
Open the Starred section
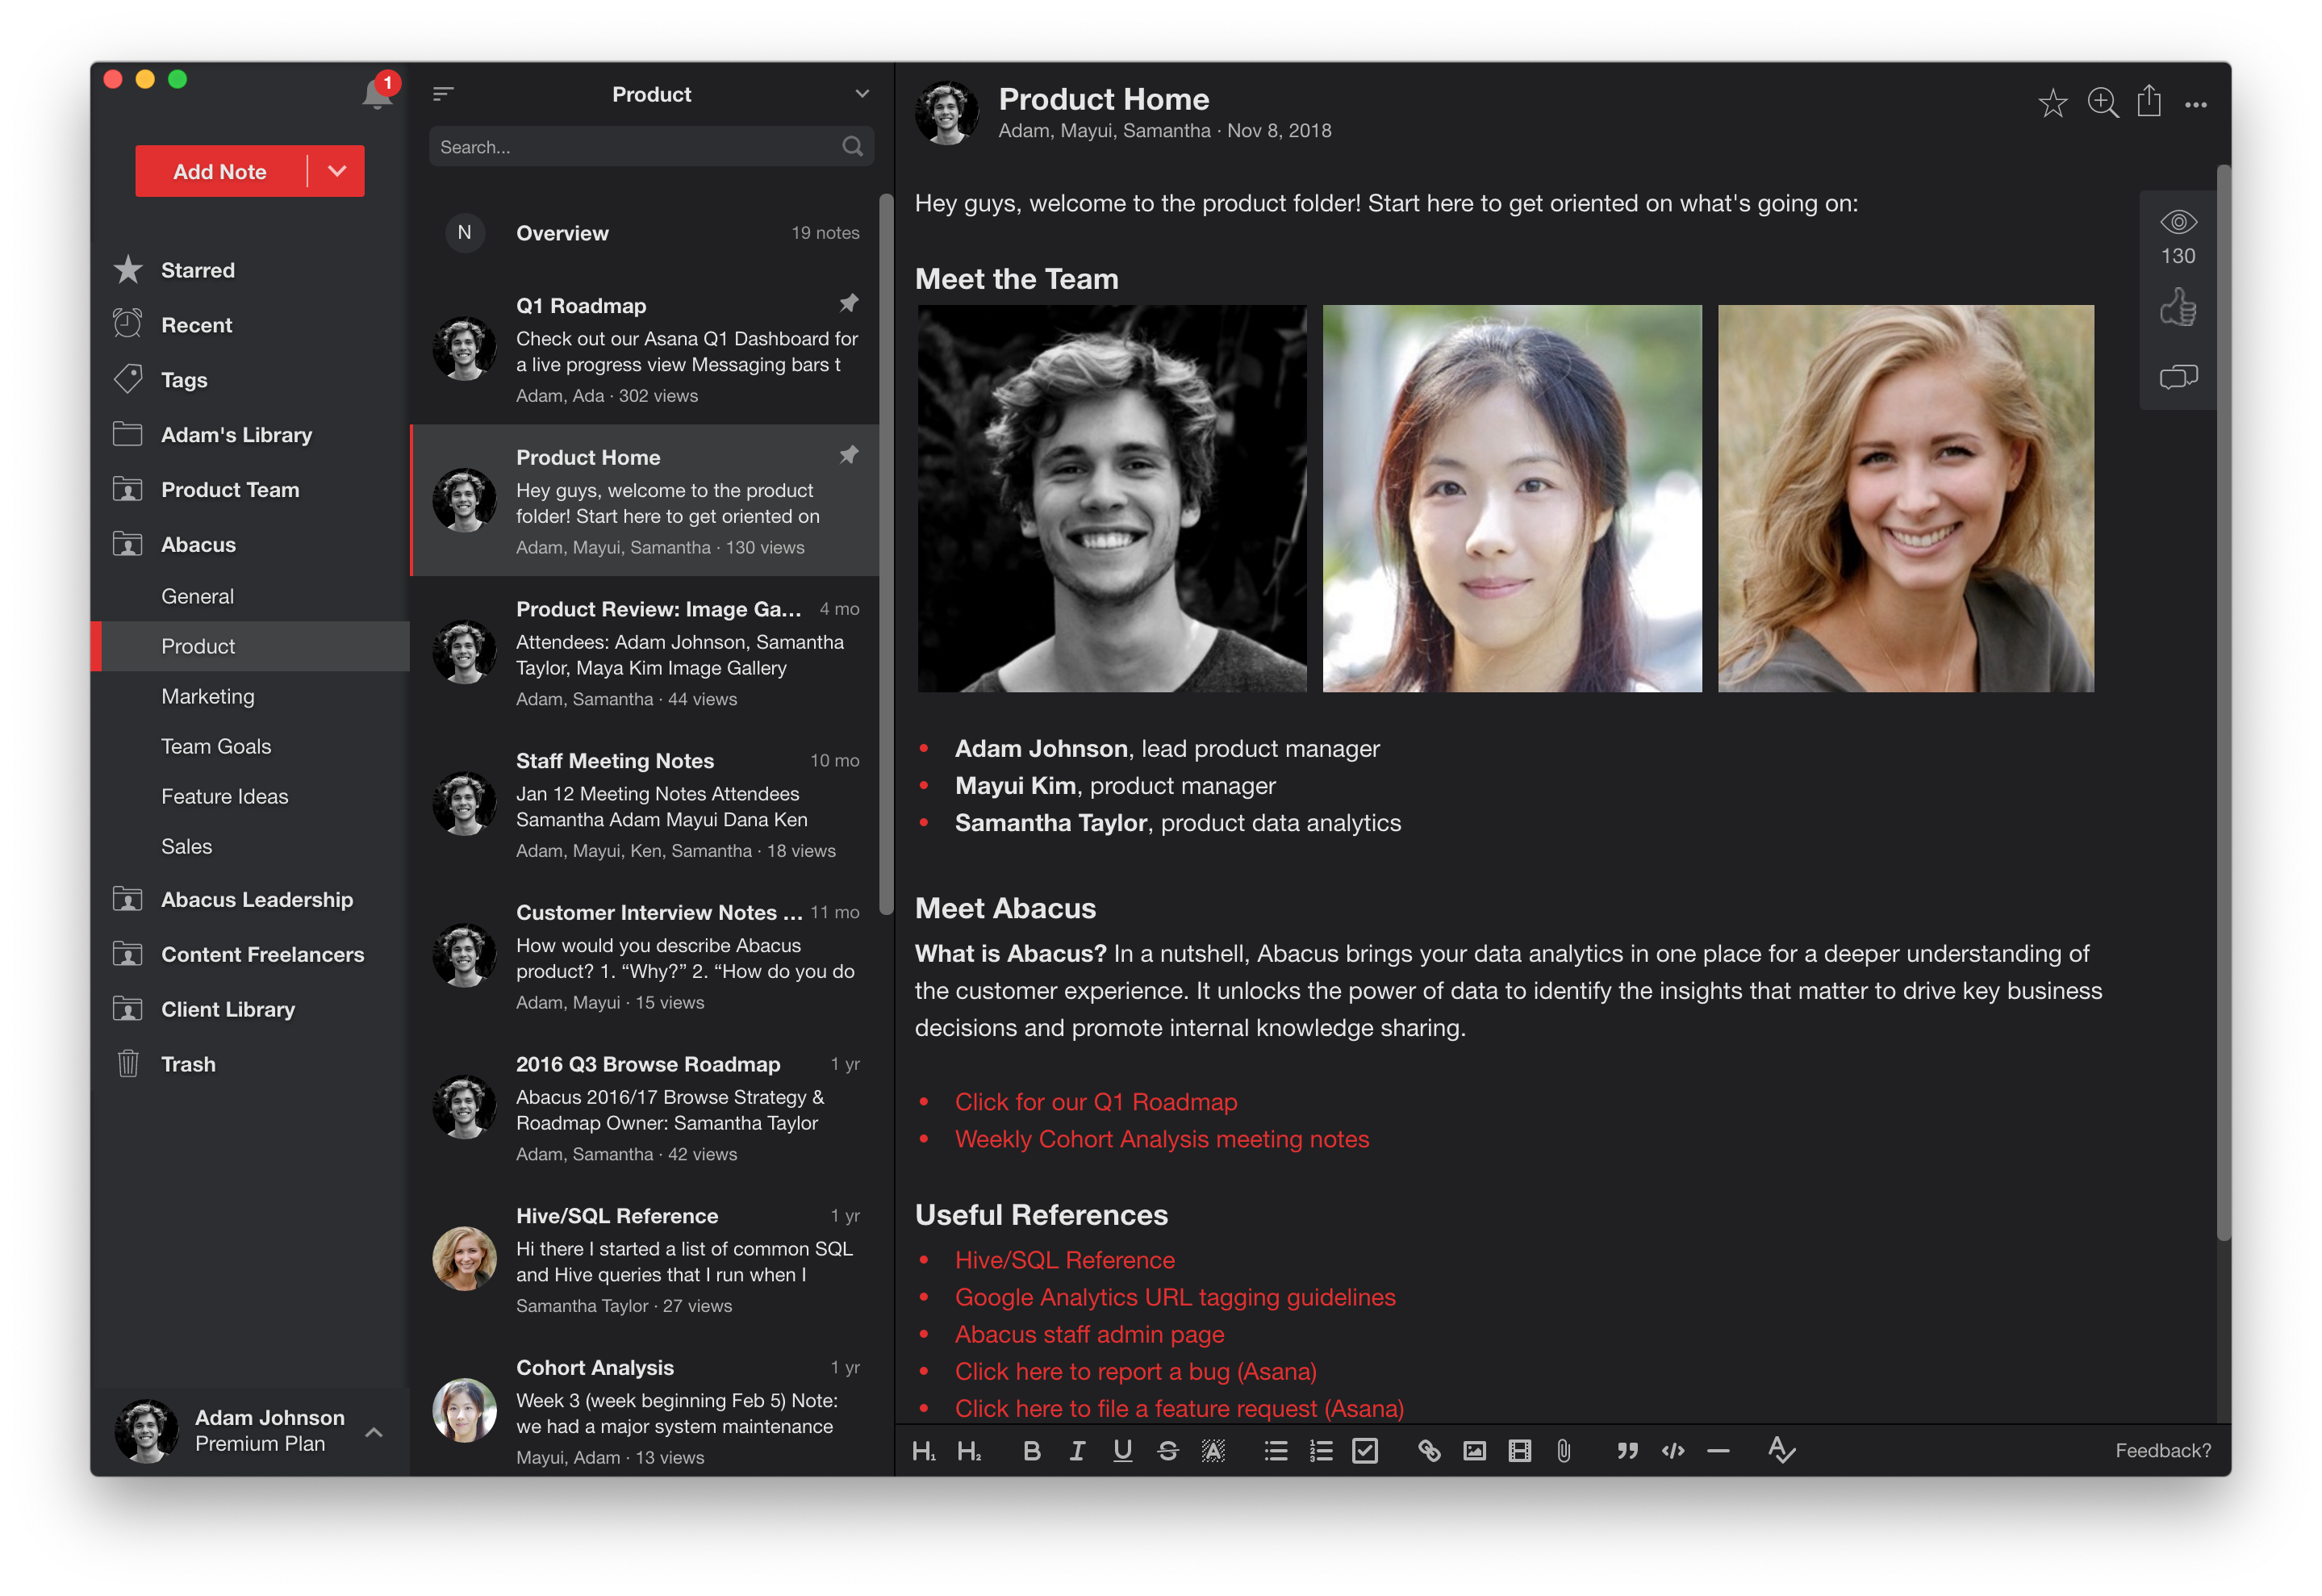[x=197, y=270]
